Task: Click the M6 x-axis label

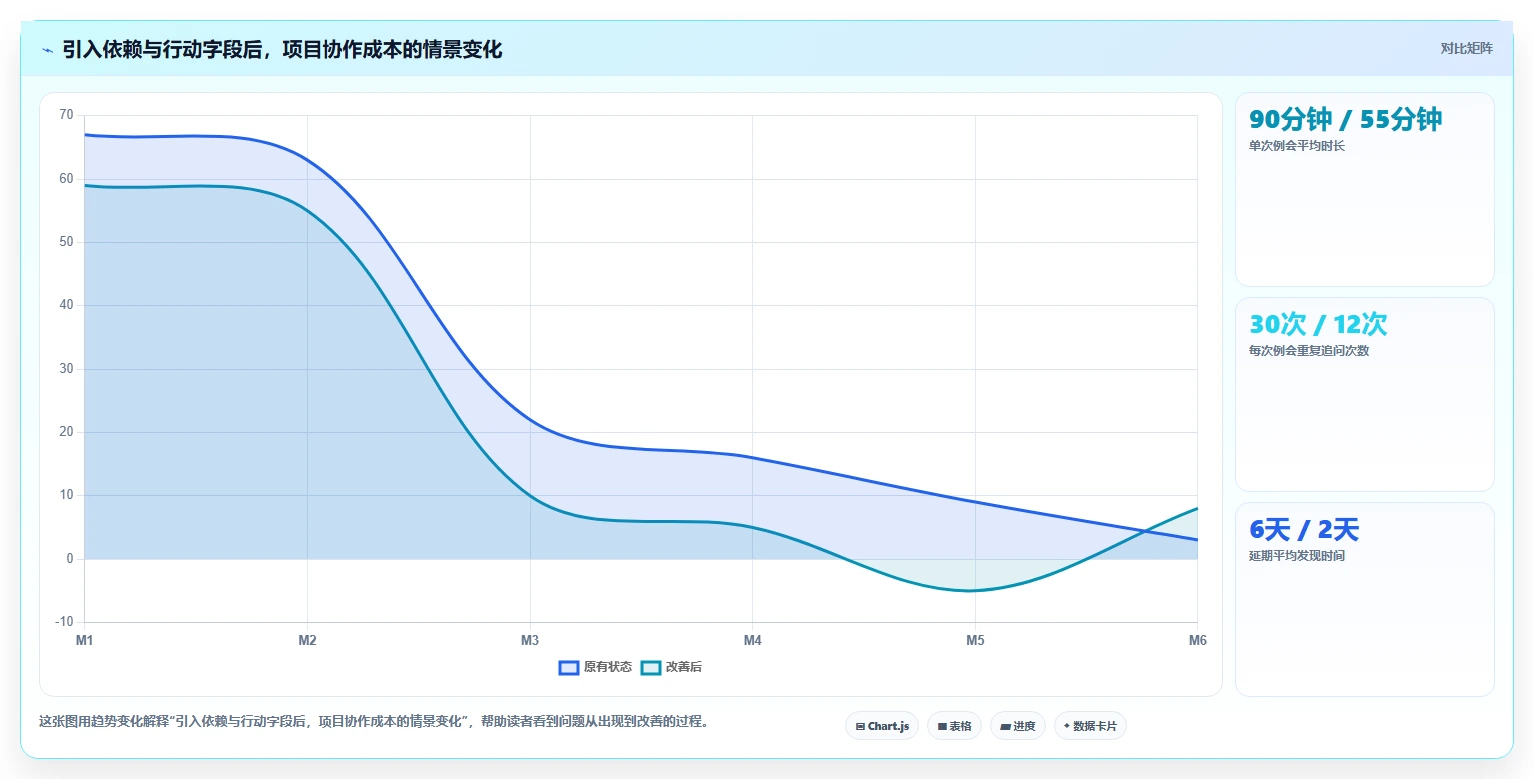Action: [1197, 641]
